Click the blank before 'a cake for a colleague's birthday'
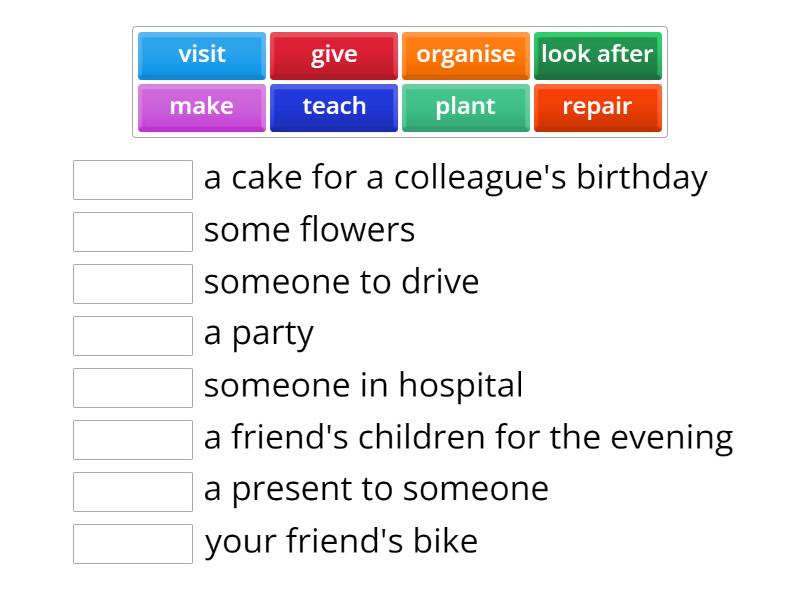This screenshot has width=800, height=600. click(132, 180)
